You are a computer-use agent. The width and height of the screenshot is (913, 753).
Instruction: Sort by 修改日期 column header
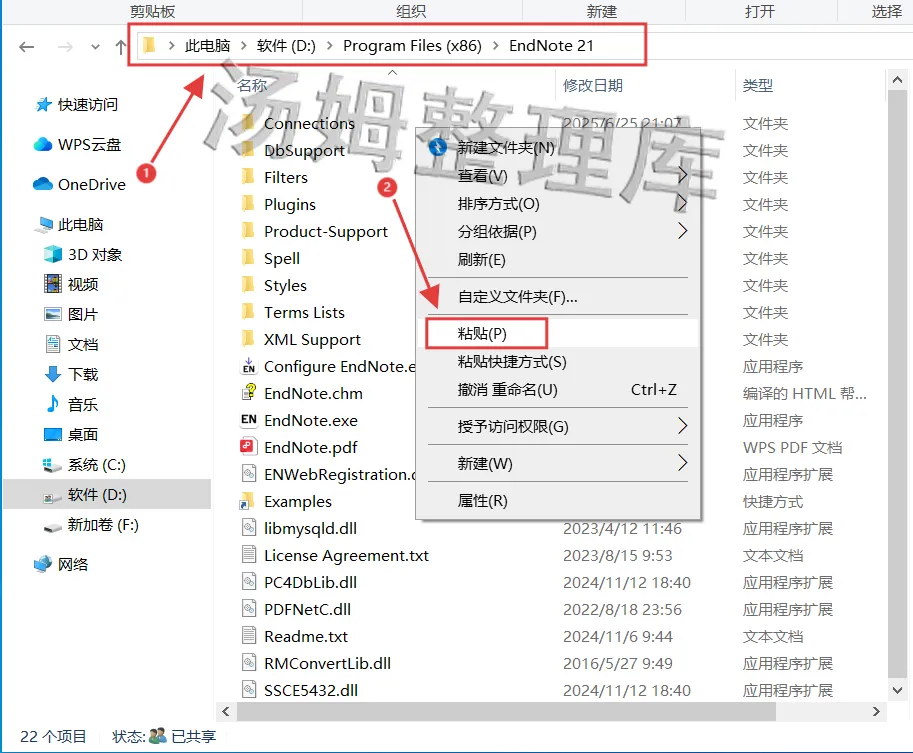(593, 86)
